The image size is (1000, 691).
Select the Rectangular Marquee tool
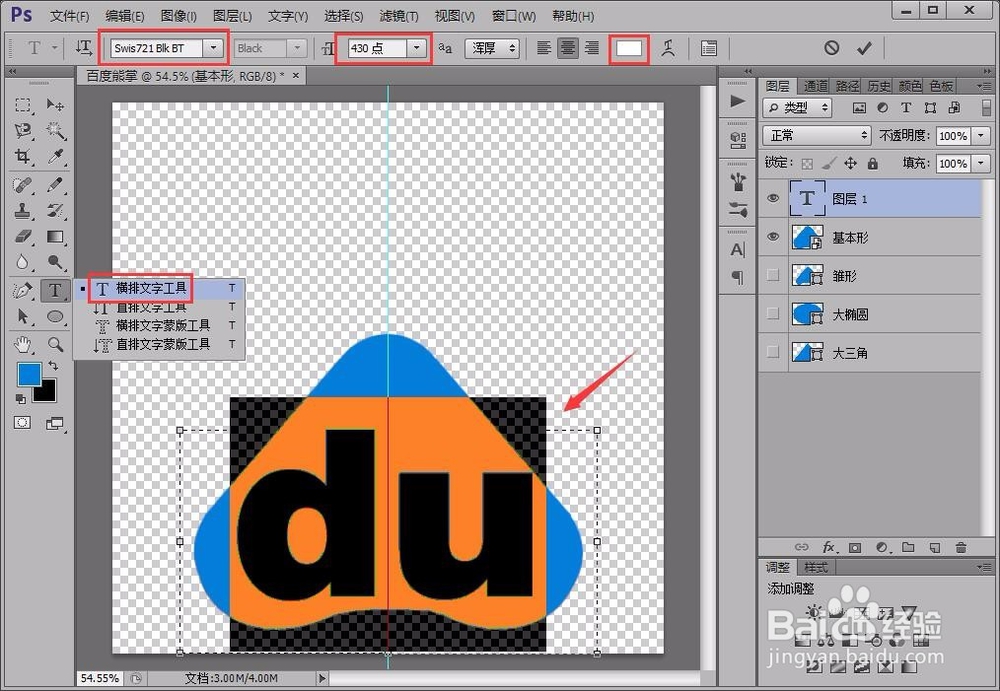23,105
